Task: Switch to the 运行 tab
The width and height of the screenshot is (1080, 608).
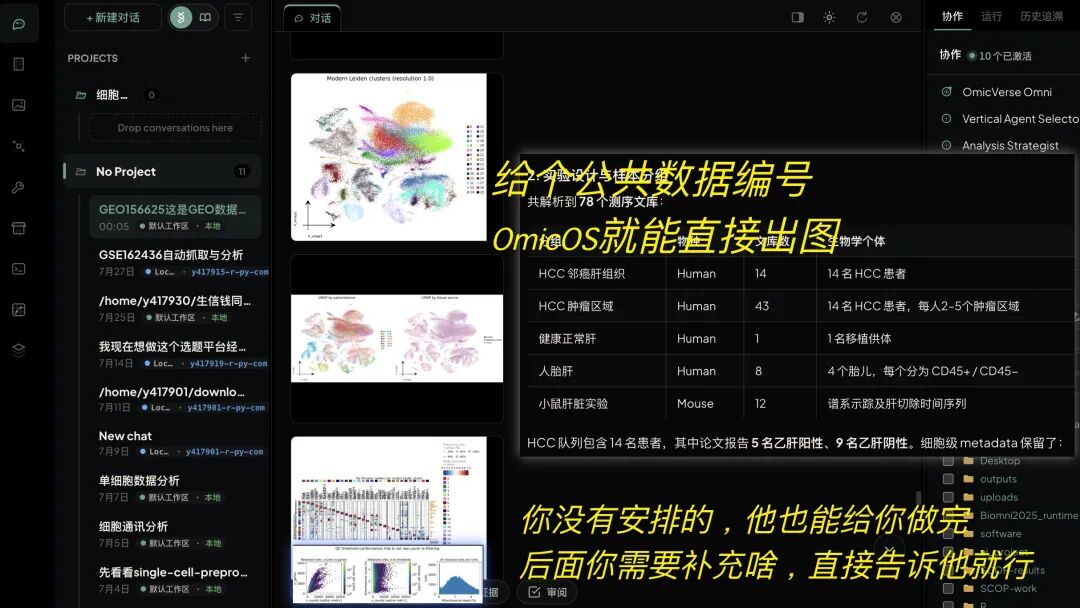Action: point(992,17)
